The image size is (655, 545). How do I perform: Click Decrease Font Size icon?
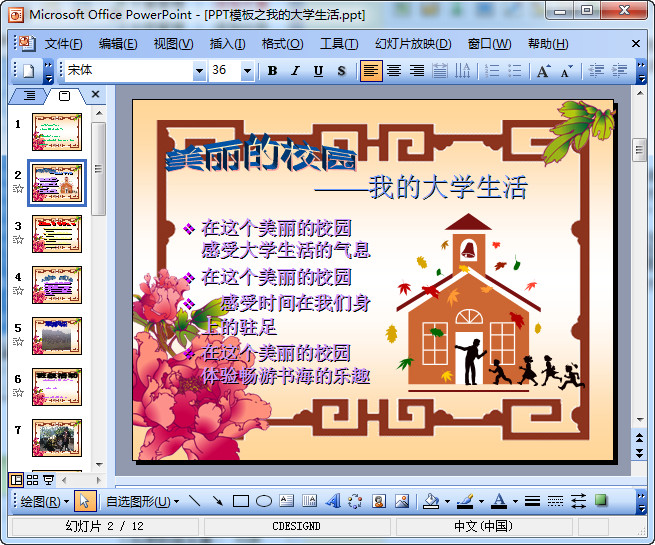point(567,71)
